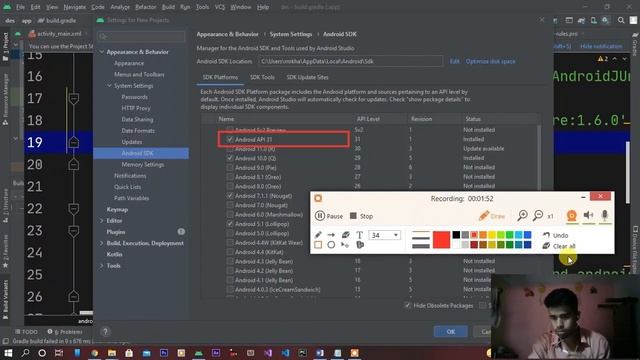Open Windows taskbar search
The image size is (640, 360).
click(25, 353)
